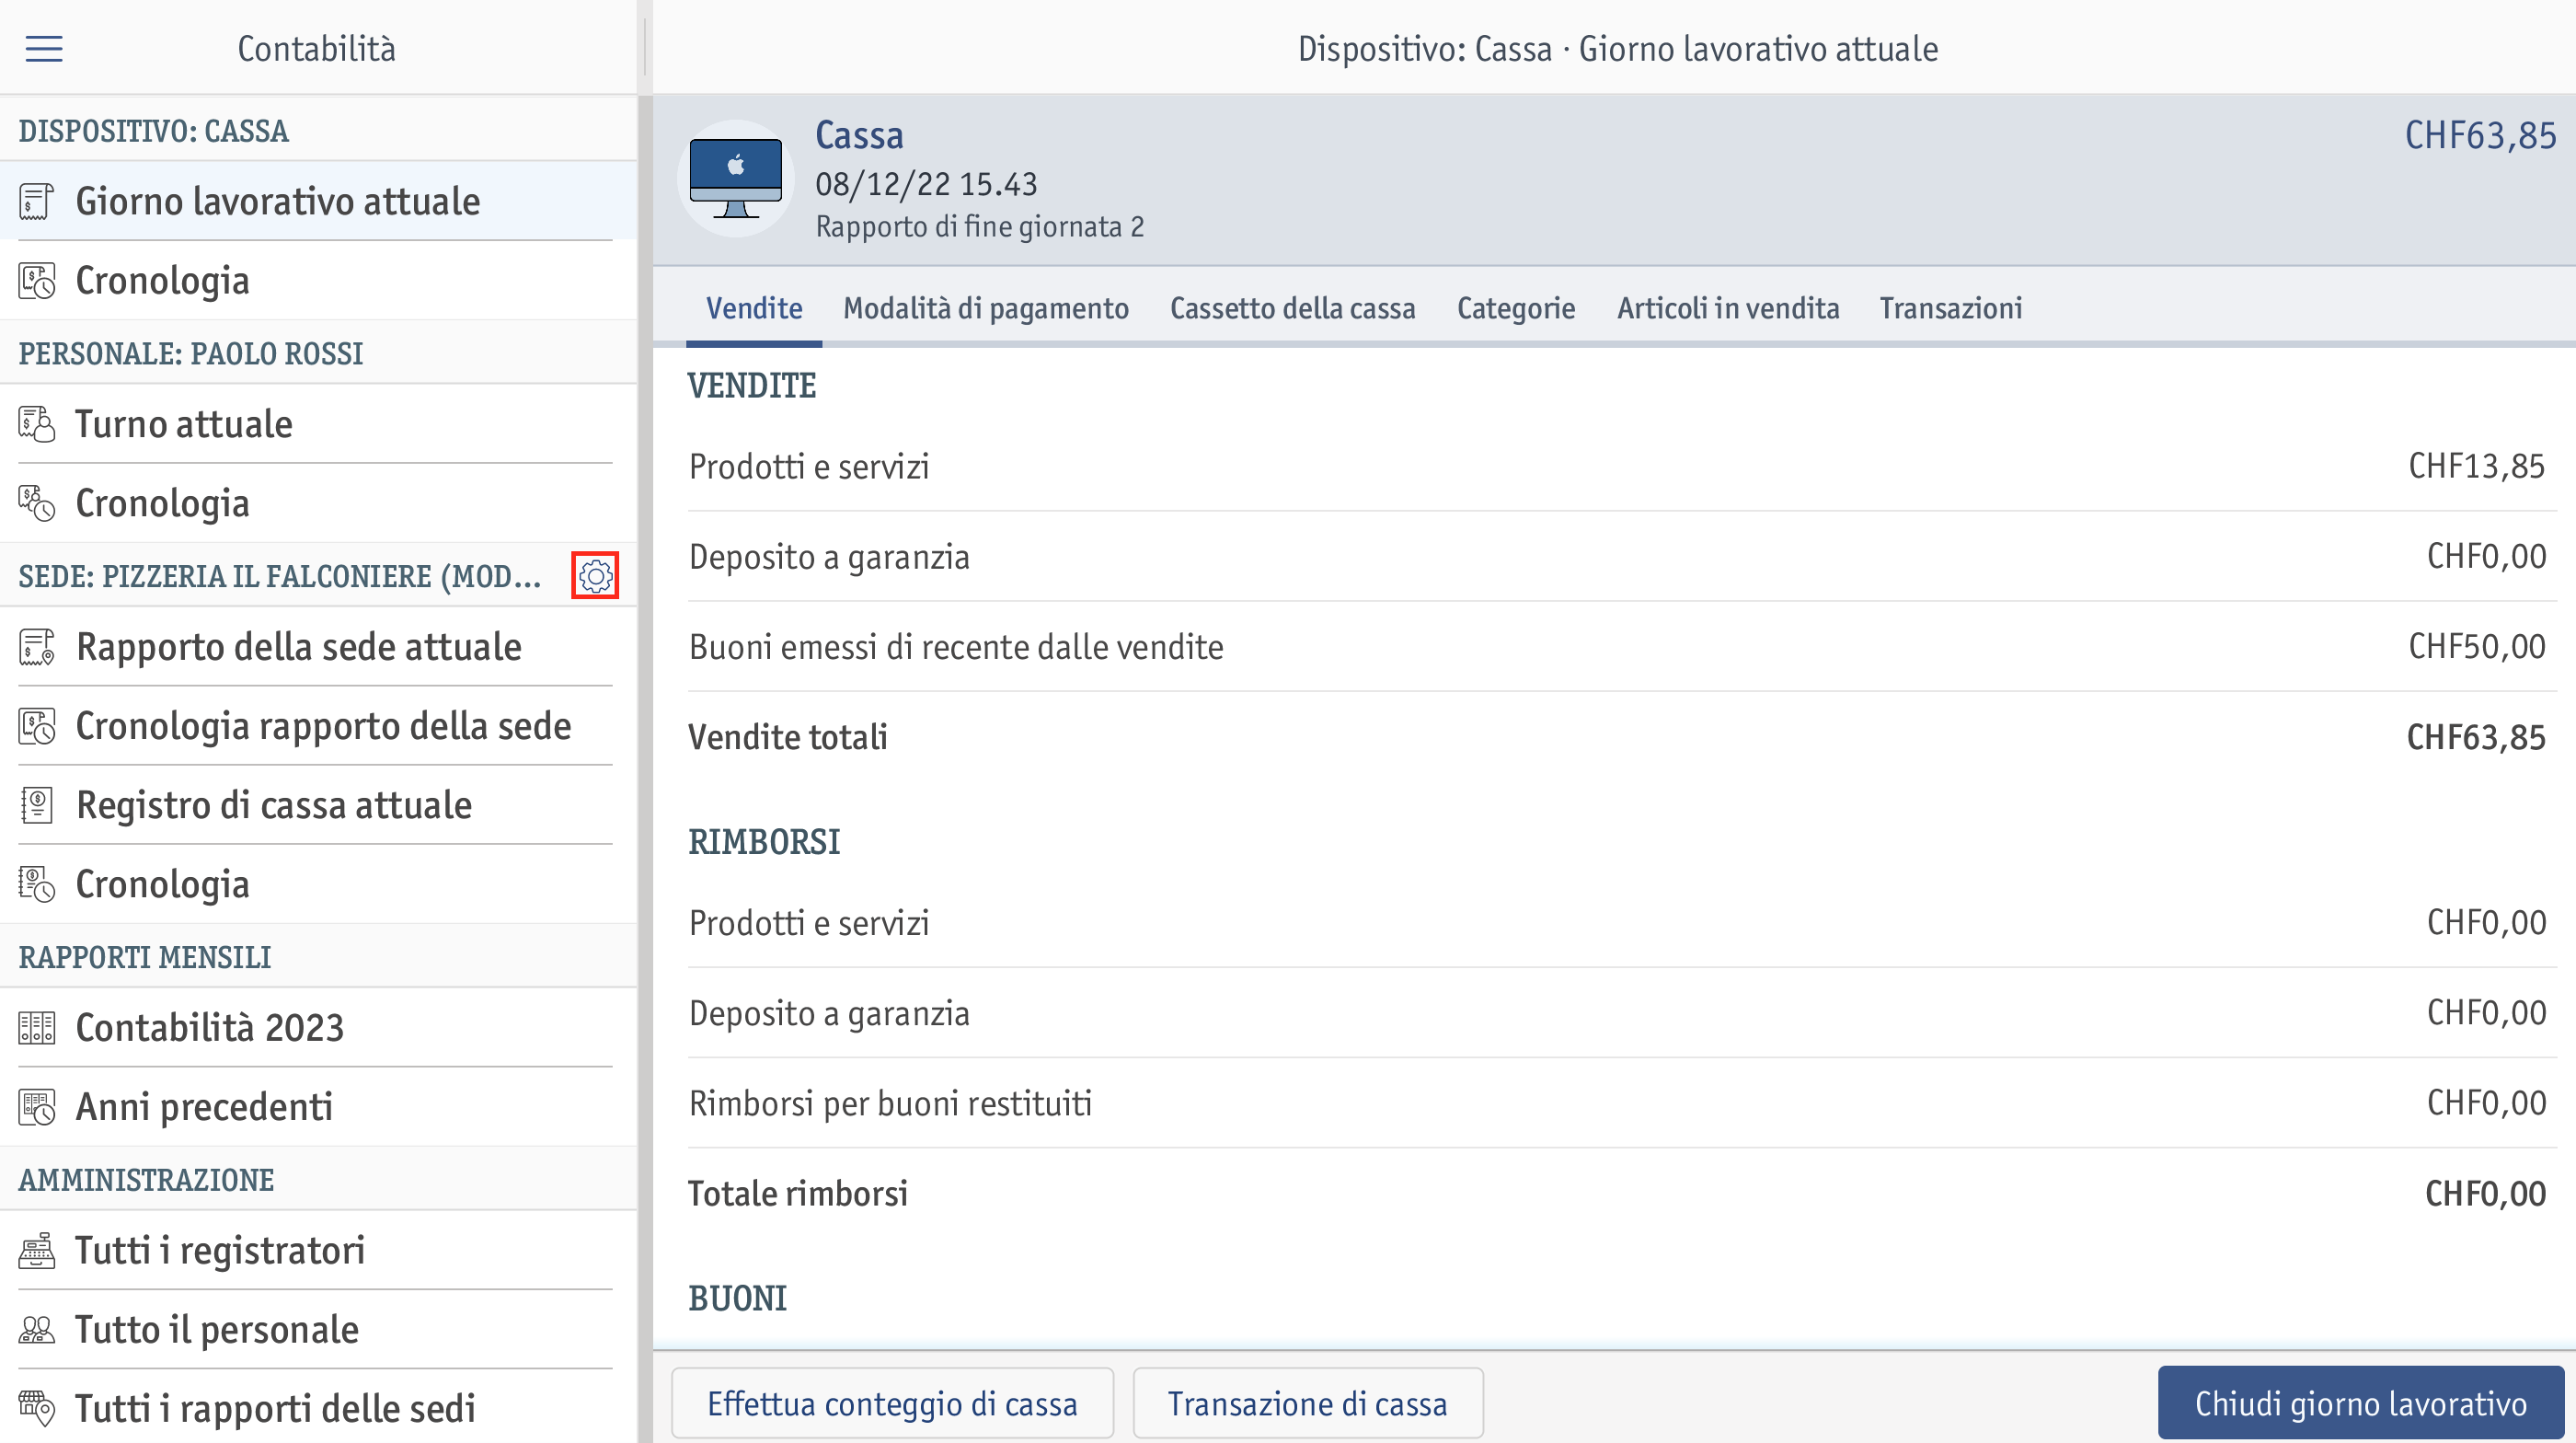Select the Registro di cassa attuale icon
The image size is (2576, 1443).
coord(37,805)
